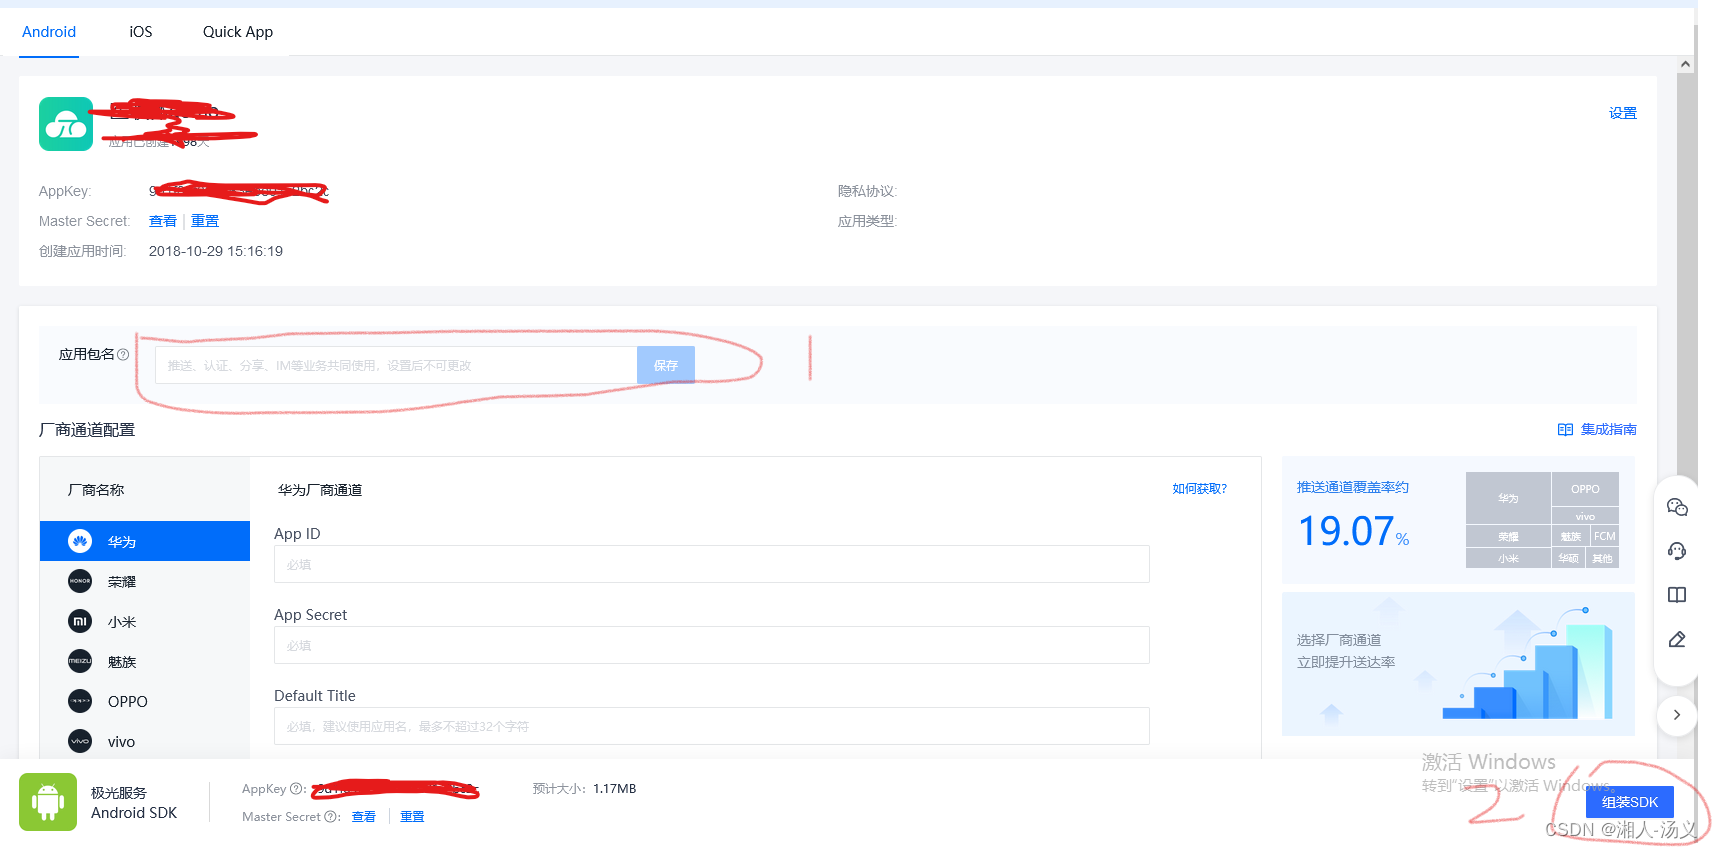The height and width of the screenshot is (848, 1713).
Task: Switch to the iOS tab
Action: click(141, 32)
